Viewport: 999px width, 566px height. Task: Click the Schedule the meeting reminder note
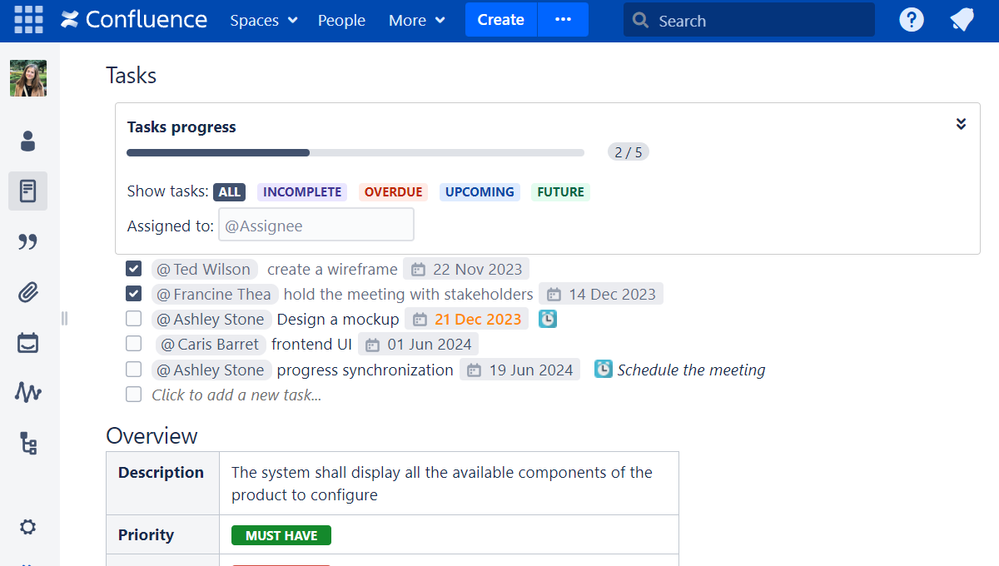[691, 370]
